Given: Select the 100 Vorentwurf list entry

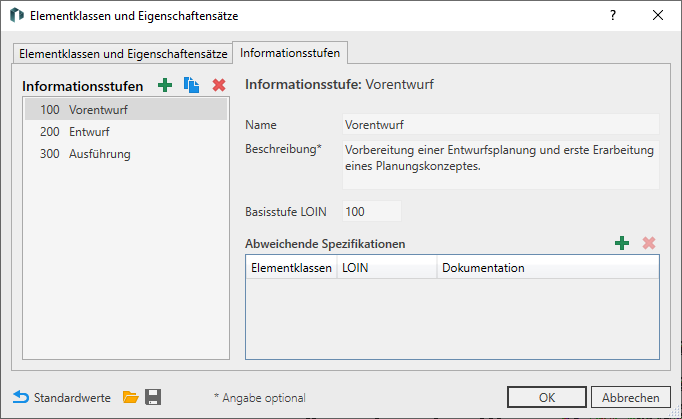Looking at the screenshot, I should (x=126, y=109).
